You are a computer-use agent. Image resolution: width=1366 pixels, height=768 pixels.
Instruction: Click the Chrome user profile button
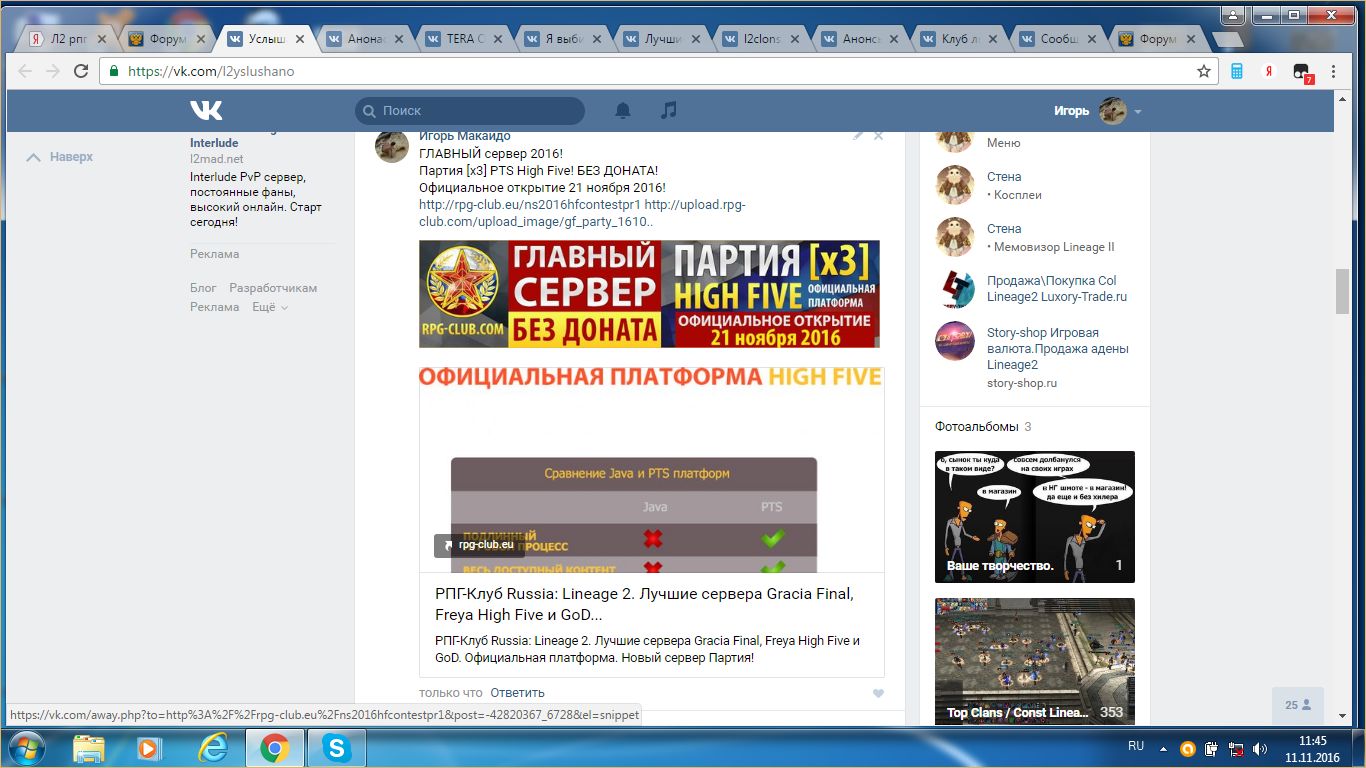1235,14
